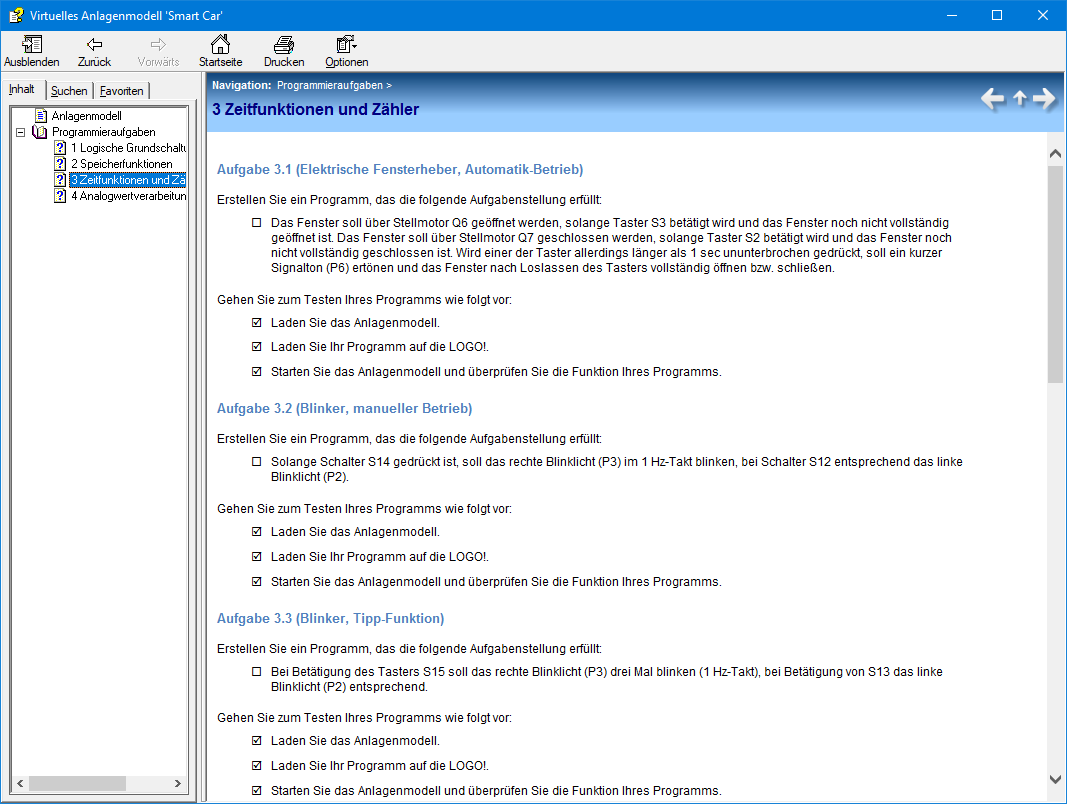Viewport: 1067px width, 804px height.
Task: Click the help window title bar icon
Action: pos(16,15)
